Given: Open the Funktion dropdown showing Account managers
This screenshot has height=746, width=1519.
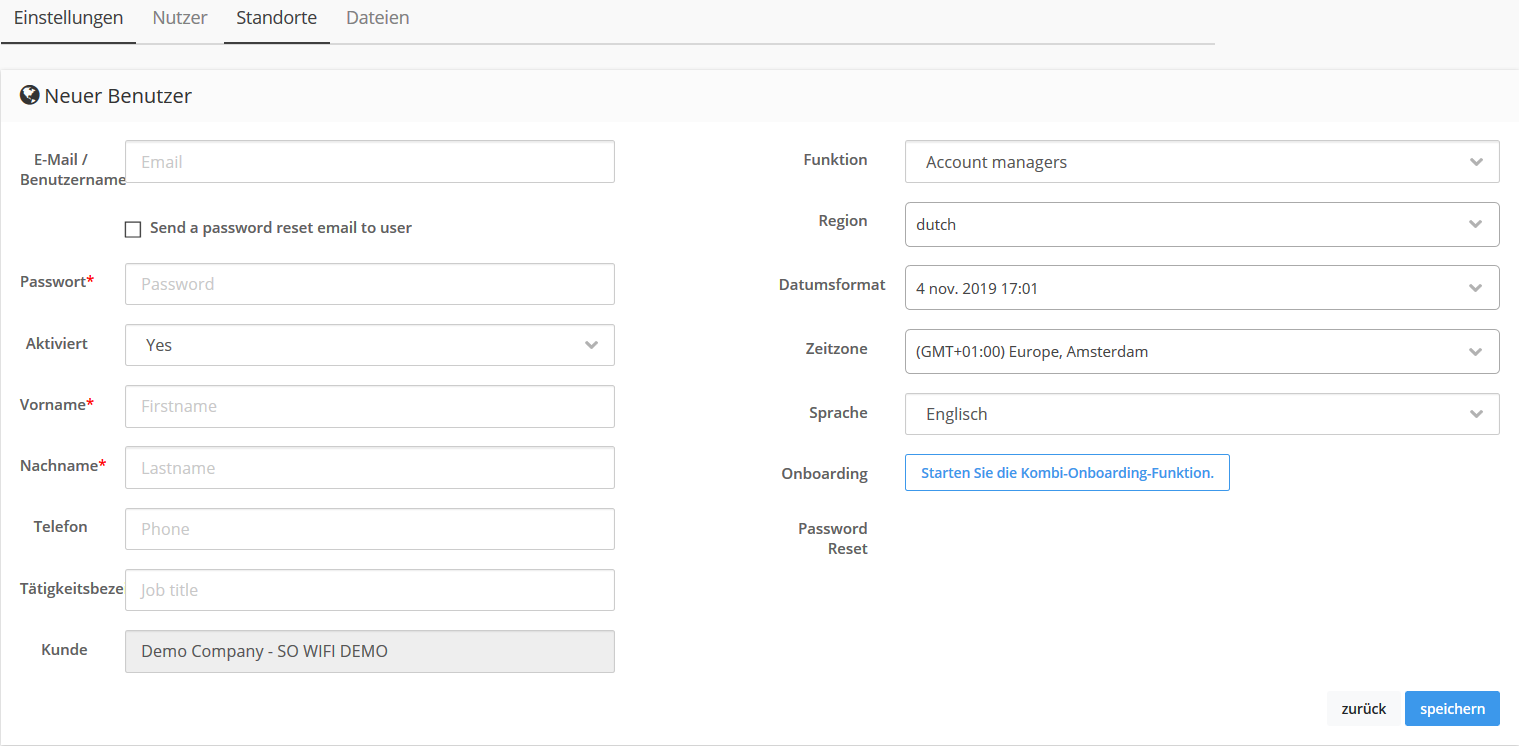Looking at the screenshot, I should coord(1202,162).
